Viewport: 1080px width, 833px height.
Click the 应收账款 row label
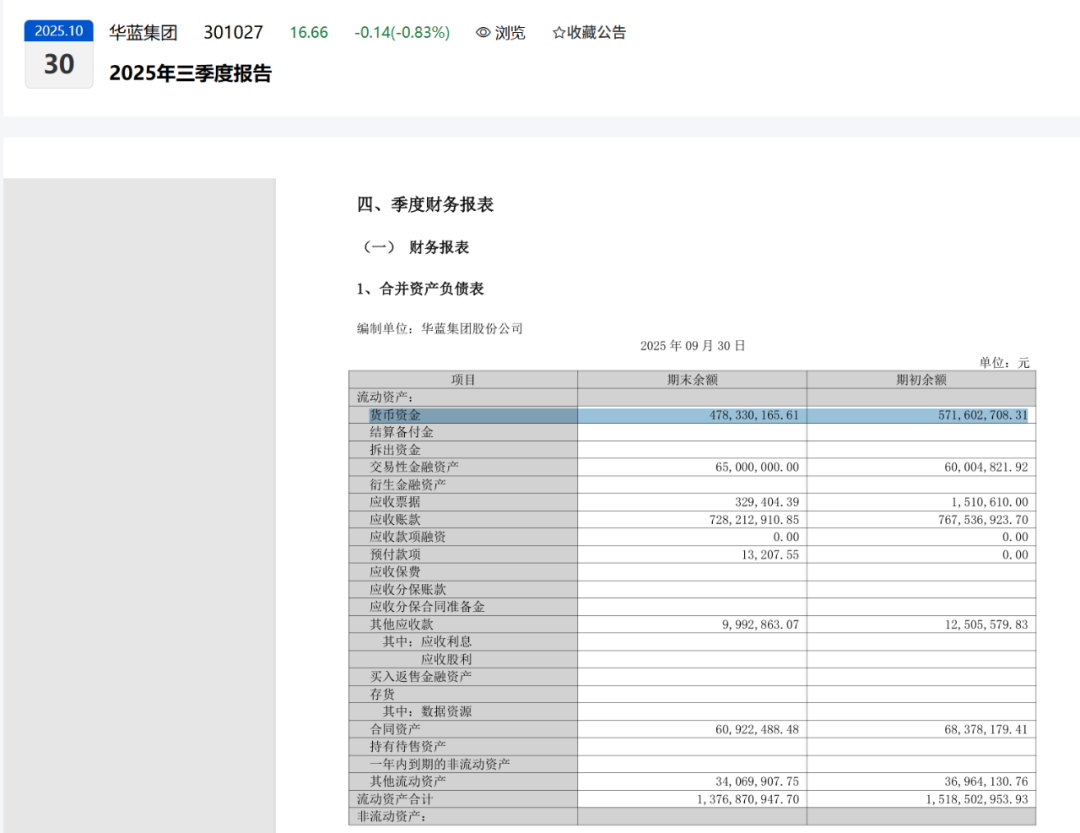(x=395, y=520)
